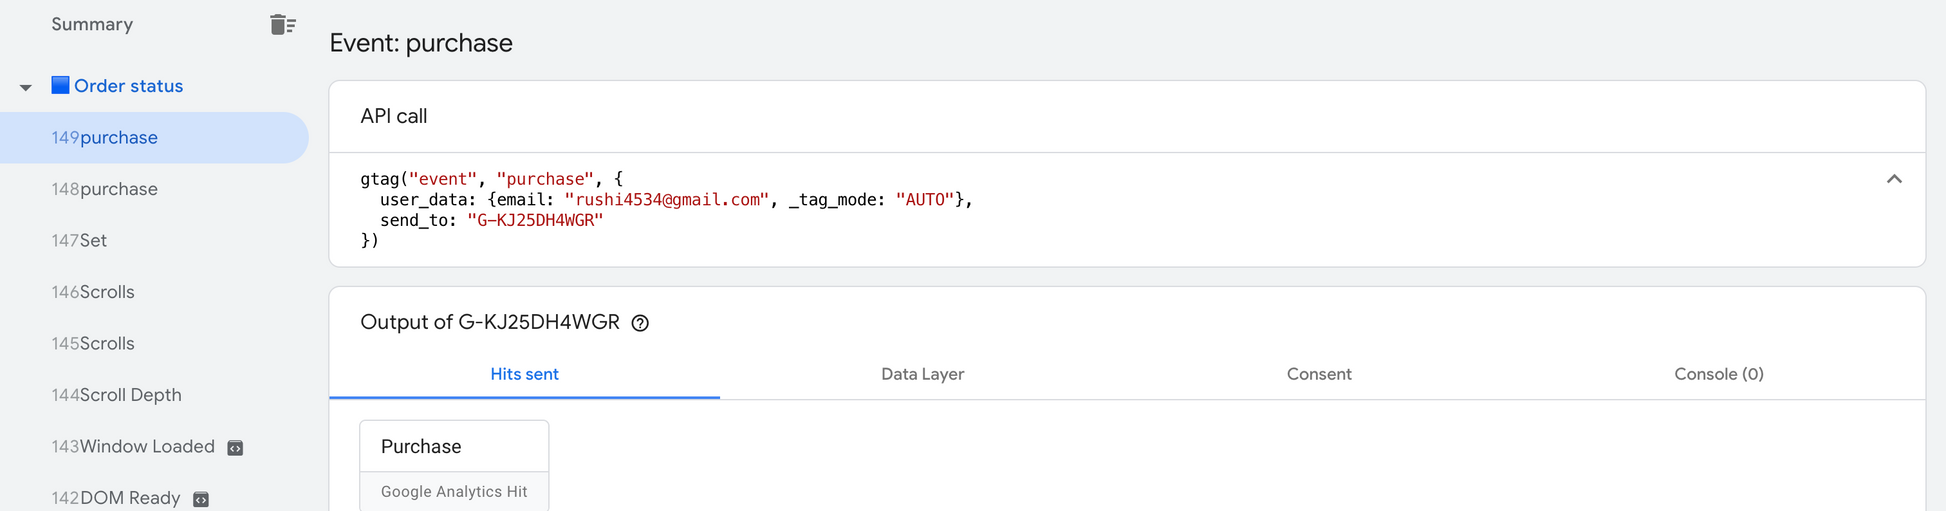Collapse the API call panel with the chevron
The image size is (1946, 511).
[1893, 179]
